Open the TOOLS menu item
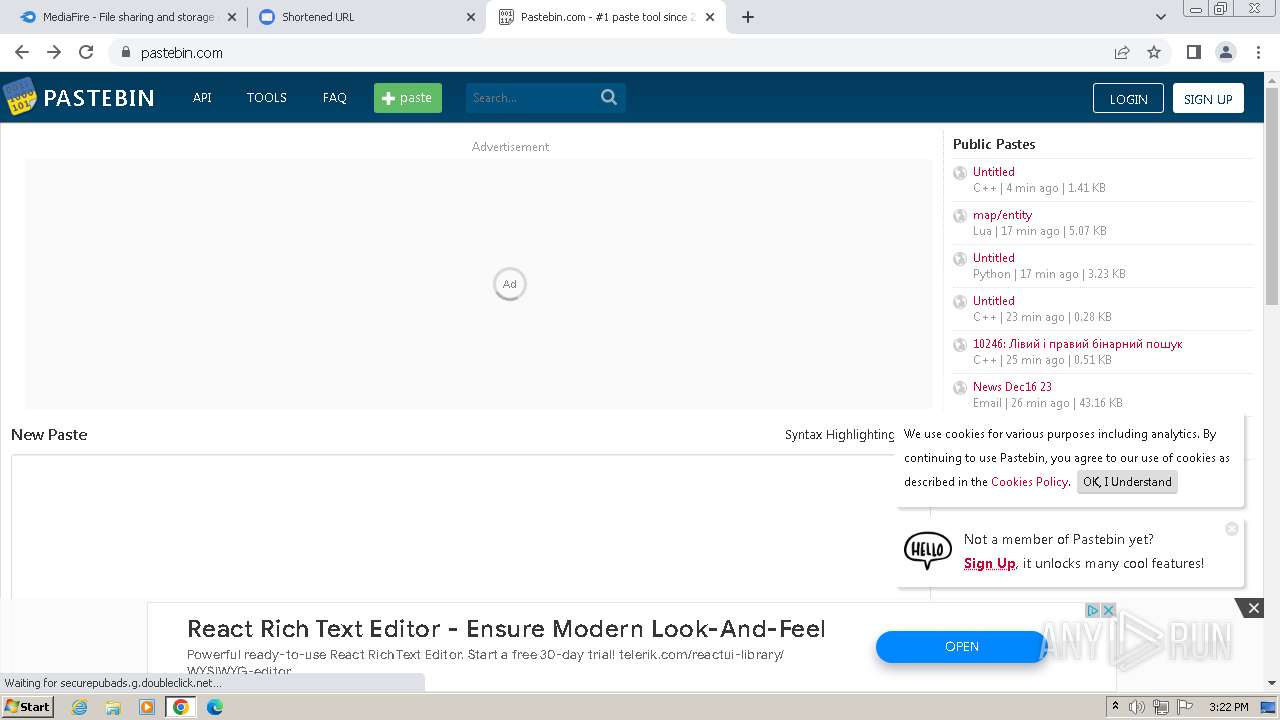Image resolution: width=1280 pixels, height=720 pixels. click(267, 97)
